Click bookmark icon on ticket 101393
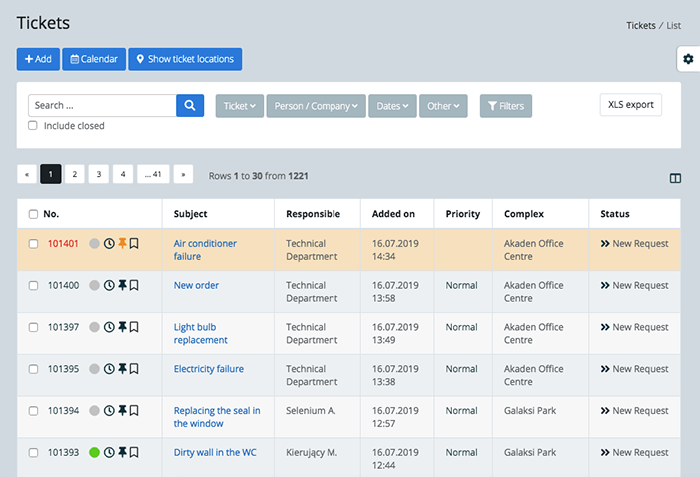 point(134,452)
